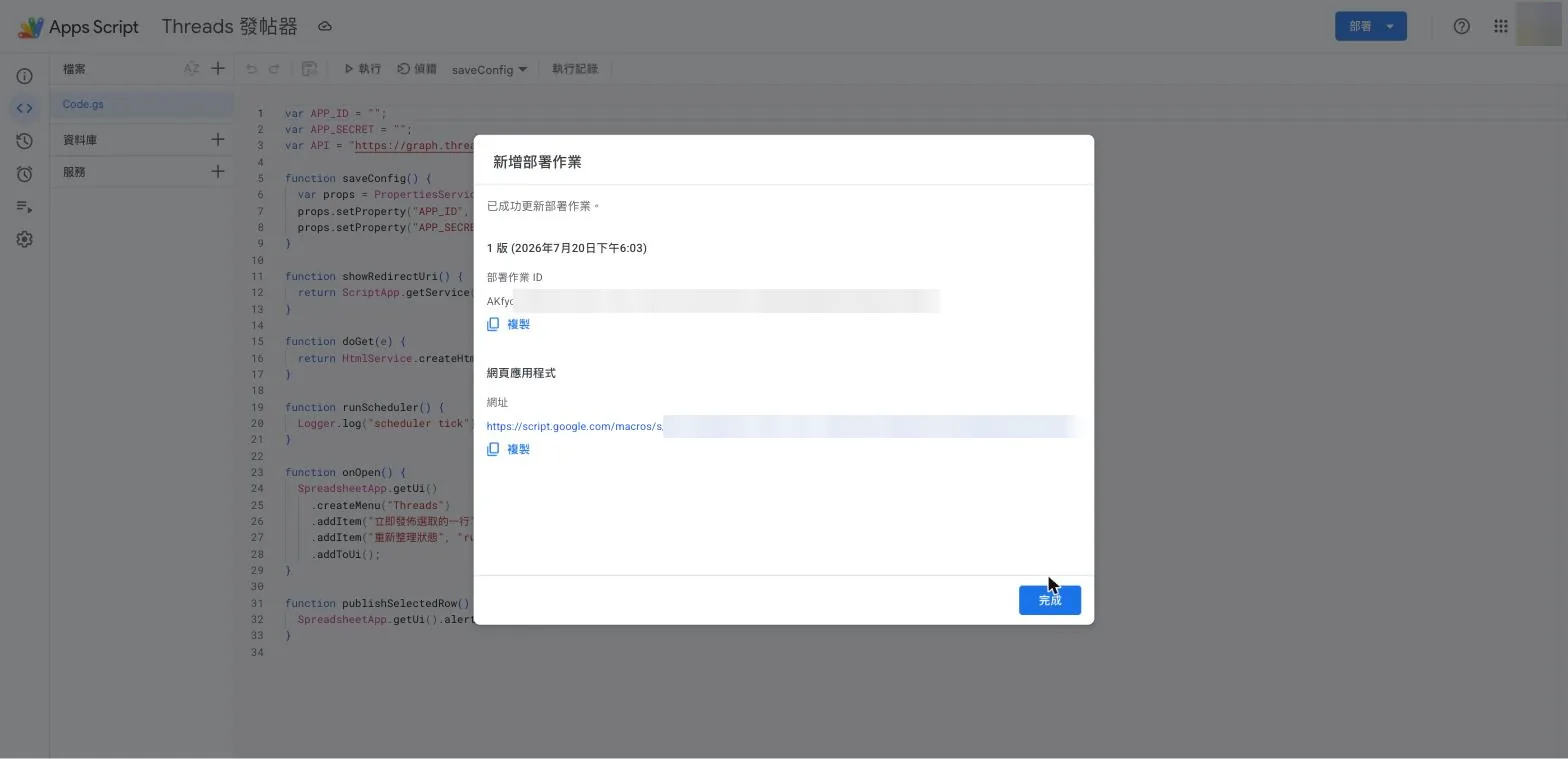The height and width of the screenshot is (759, 1568).
Task: Open the Google apps grid icon
Action: coord(1500,26)
